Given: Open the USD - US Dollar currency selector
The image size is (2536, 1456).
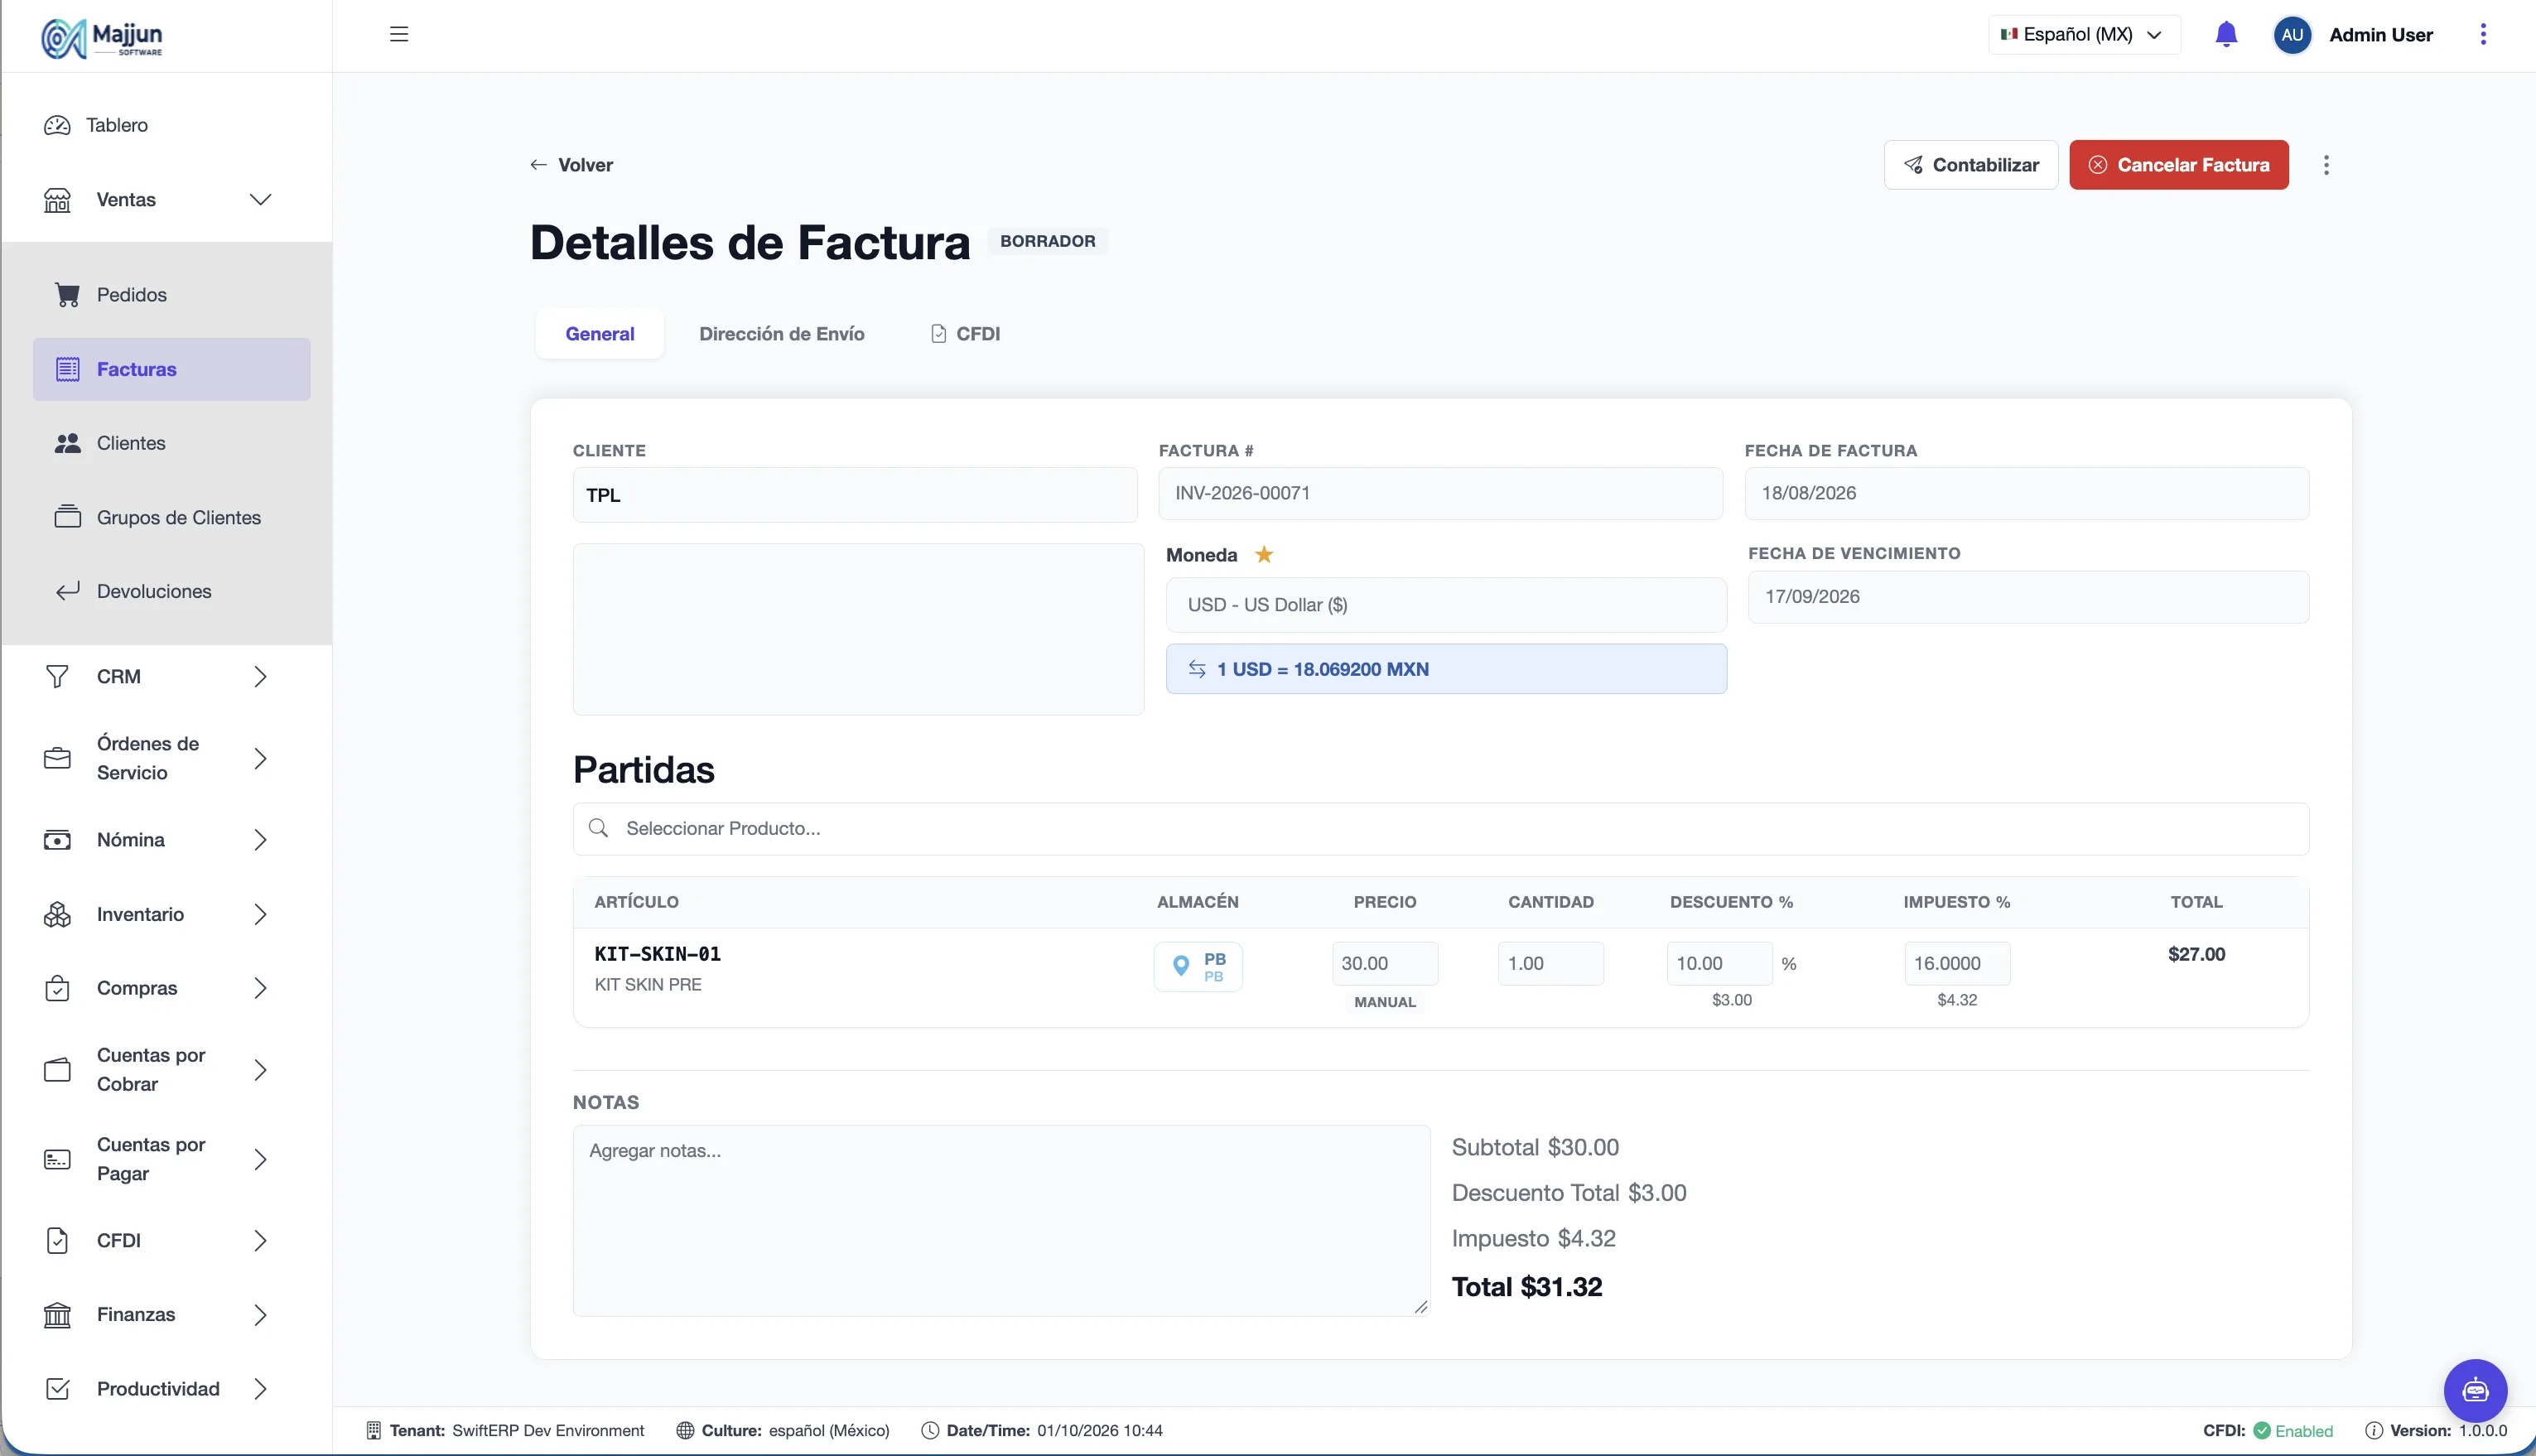Looking at the screenshot, I should tap(1446, 605).
